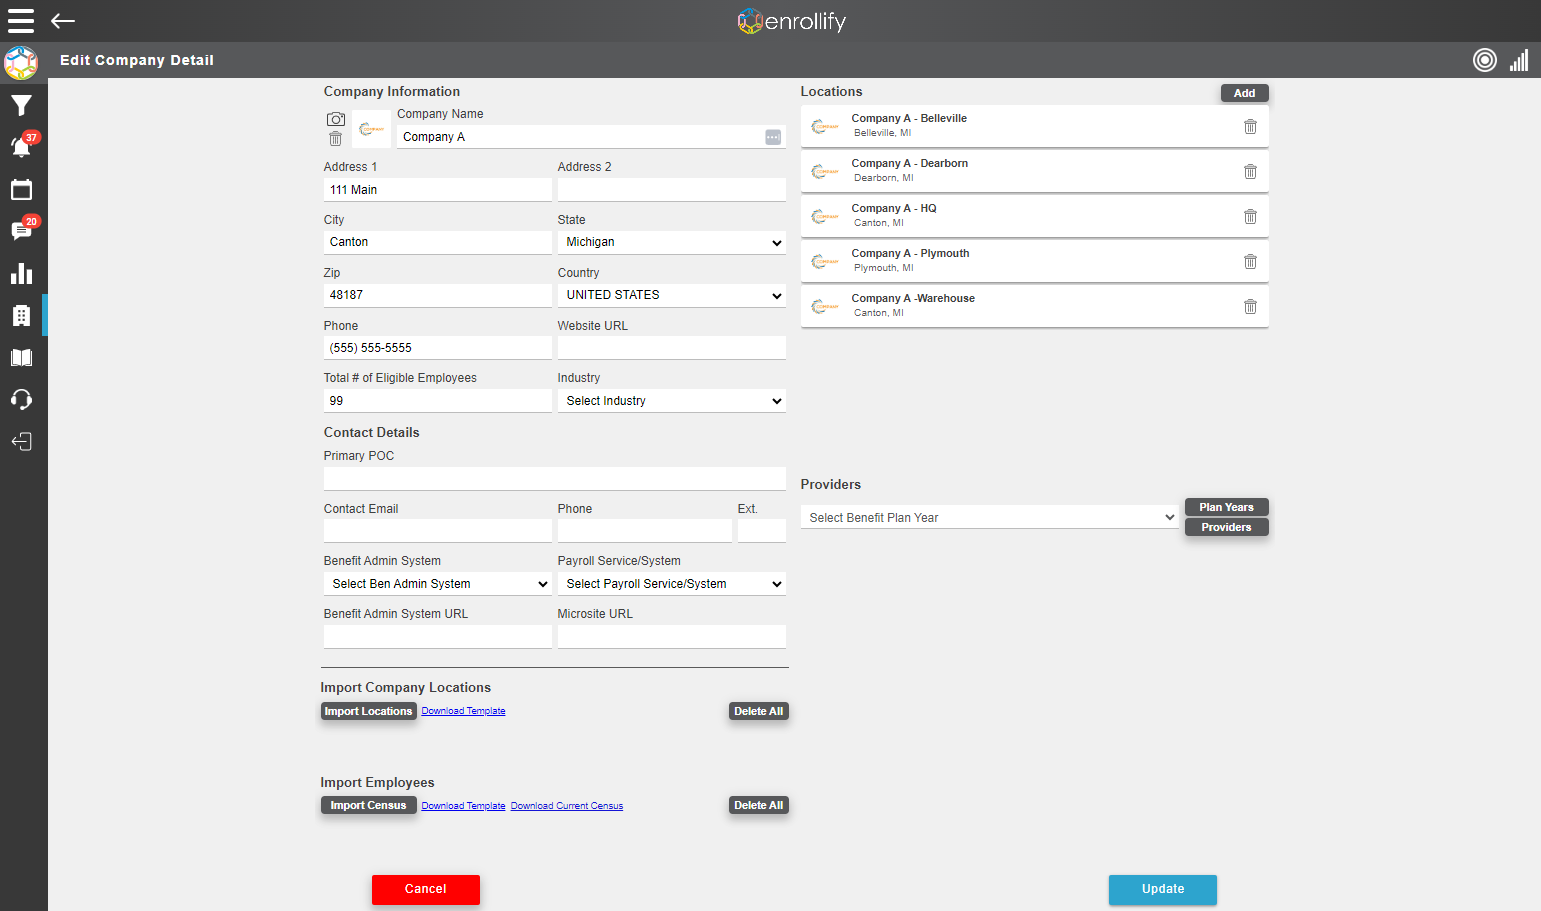Click the ellipsis button in Company Name field
The image size is (1541, 911).
click(773, 137)
